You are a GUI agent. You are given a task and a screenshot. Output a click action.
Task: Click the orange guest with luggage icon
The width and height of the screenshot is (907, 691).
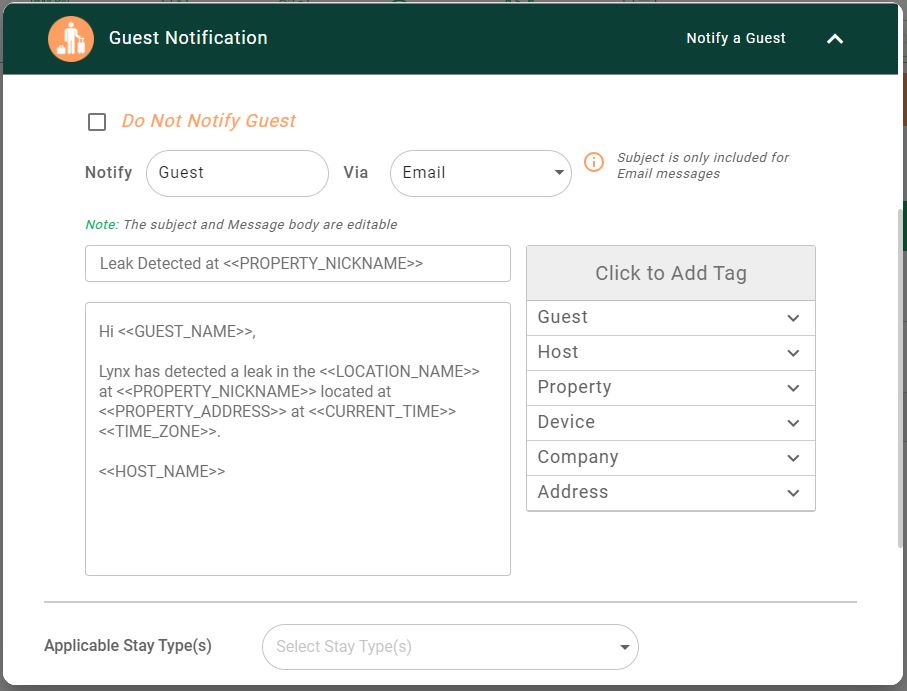[x=71, y=39]
